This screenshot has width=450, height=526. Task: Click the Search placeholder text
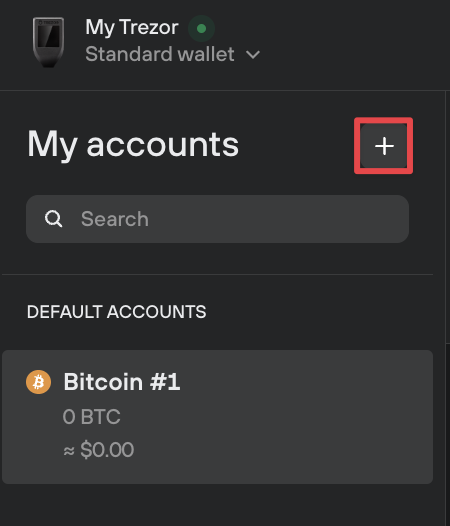point(115,219)
